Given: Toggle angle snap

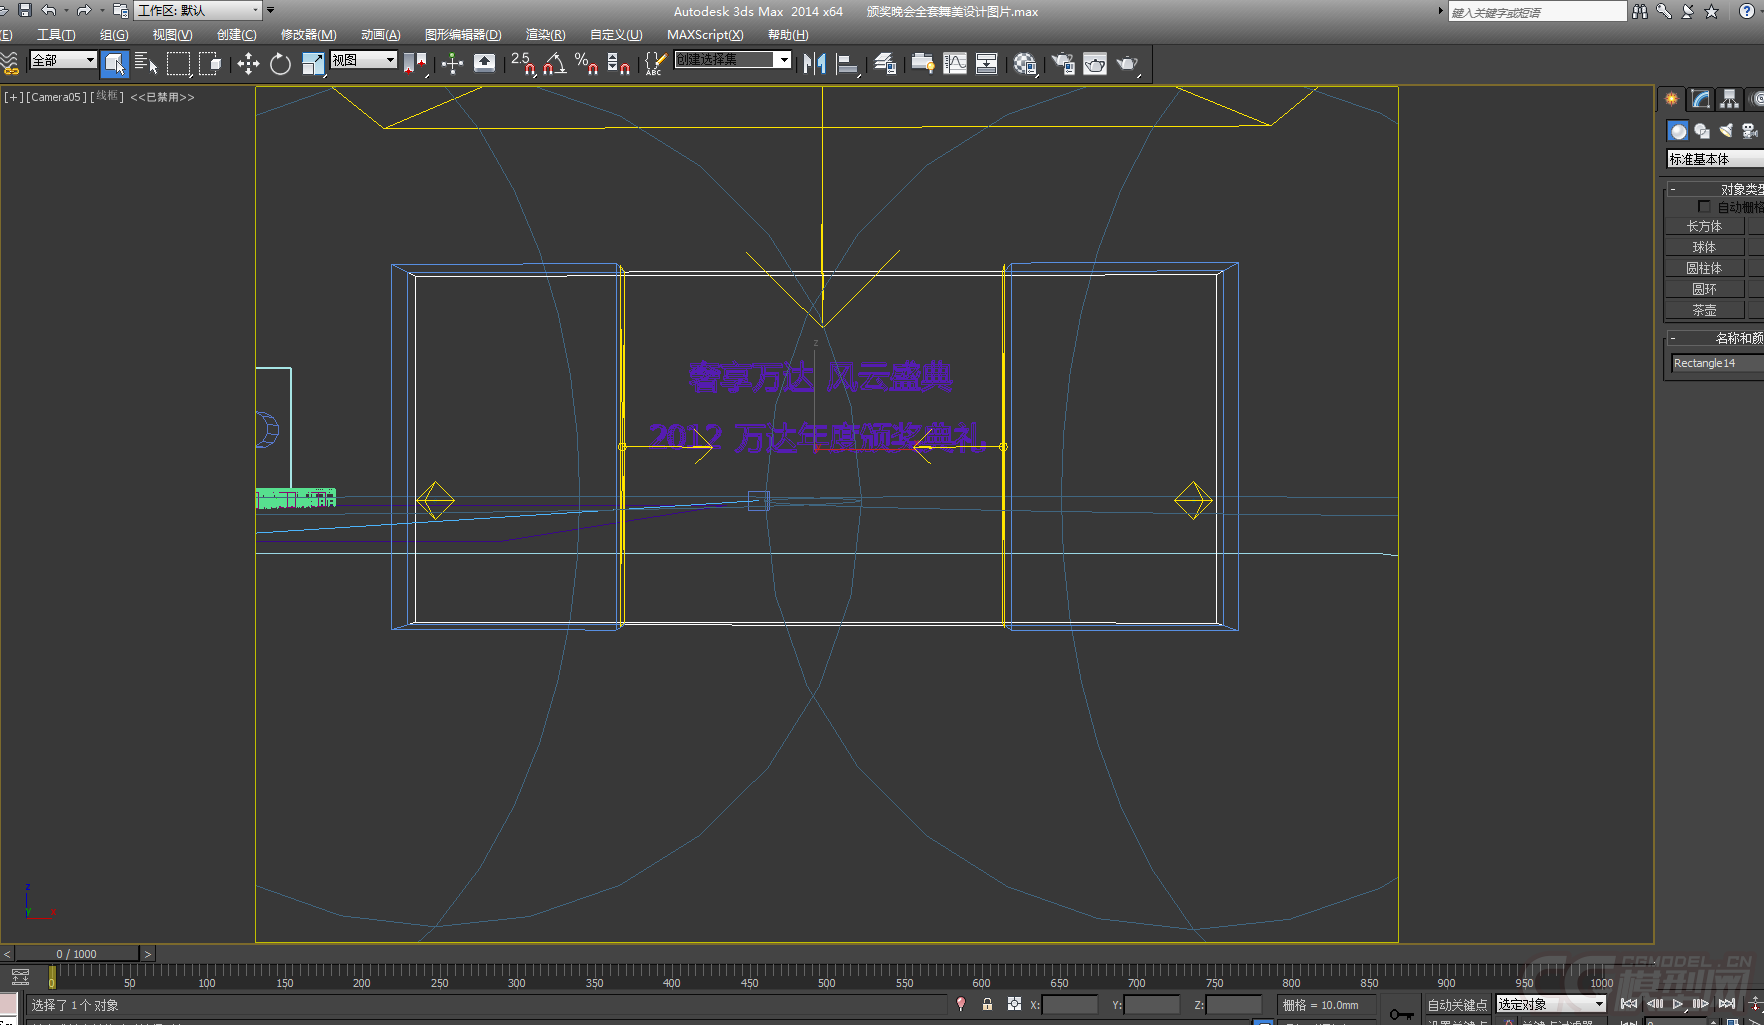Looking at the screenshot, I should 555,64.
